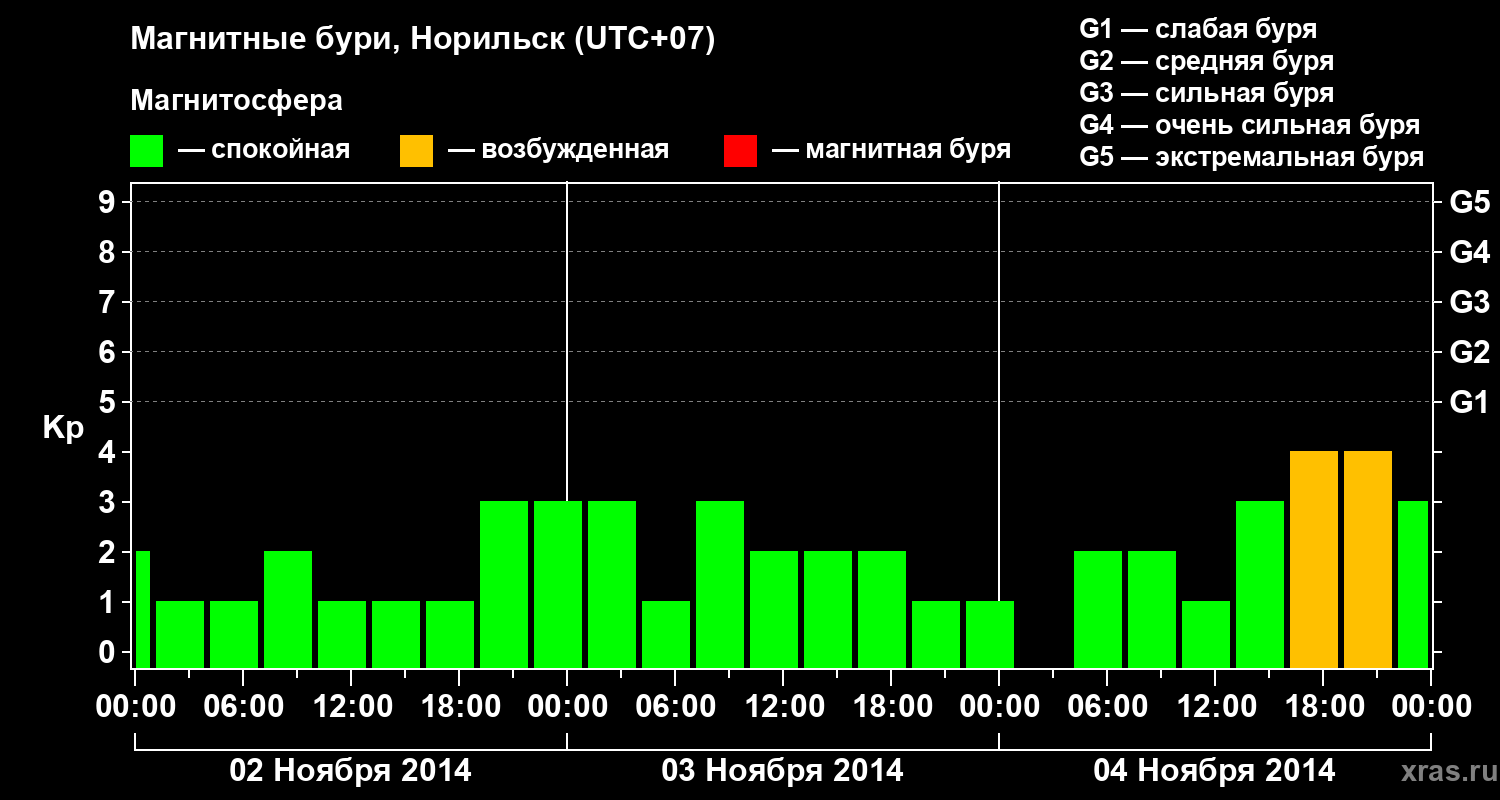Click the date label '02 Ноября 2014'
Screen dimensions: 1500x800
point(350,771)
